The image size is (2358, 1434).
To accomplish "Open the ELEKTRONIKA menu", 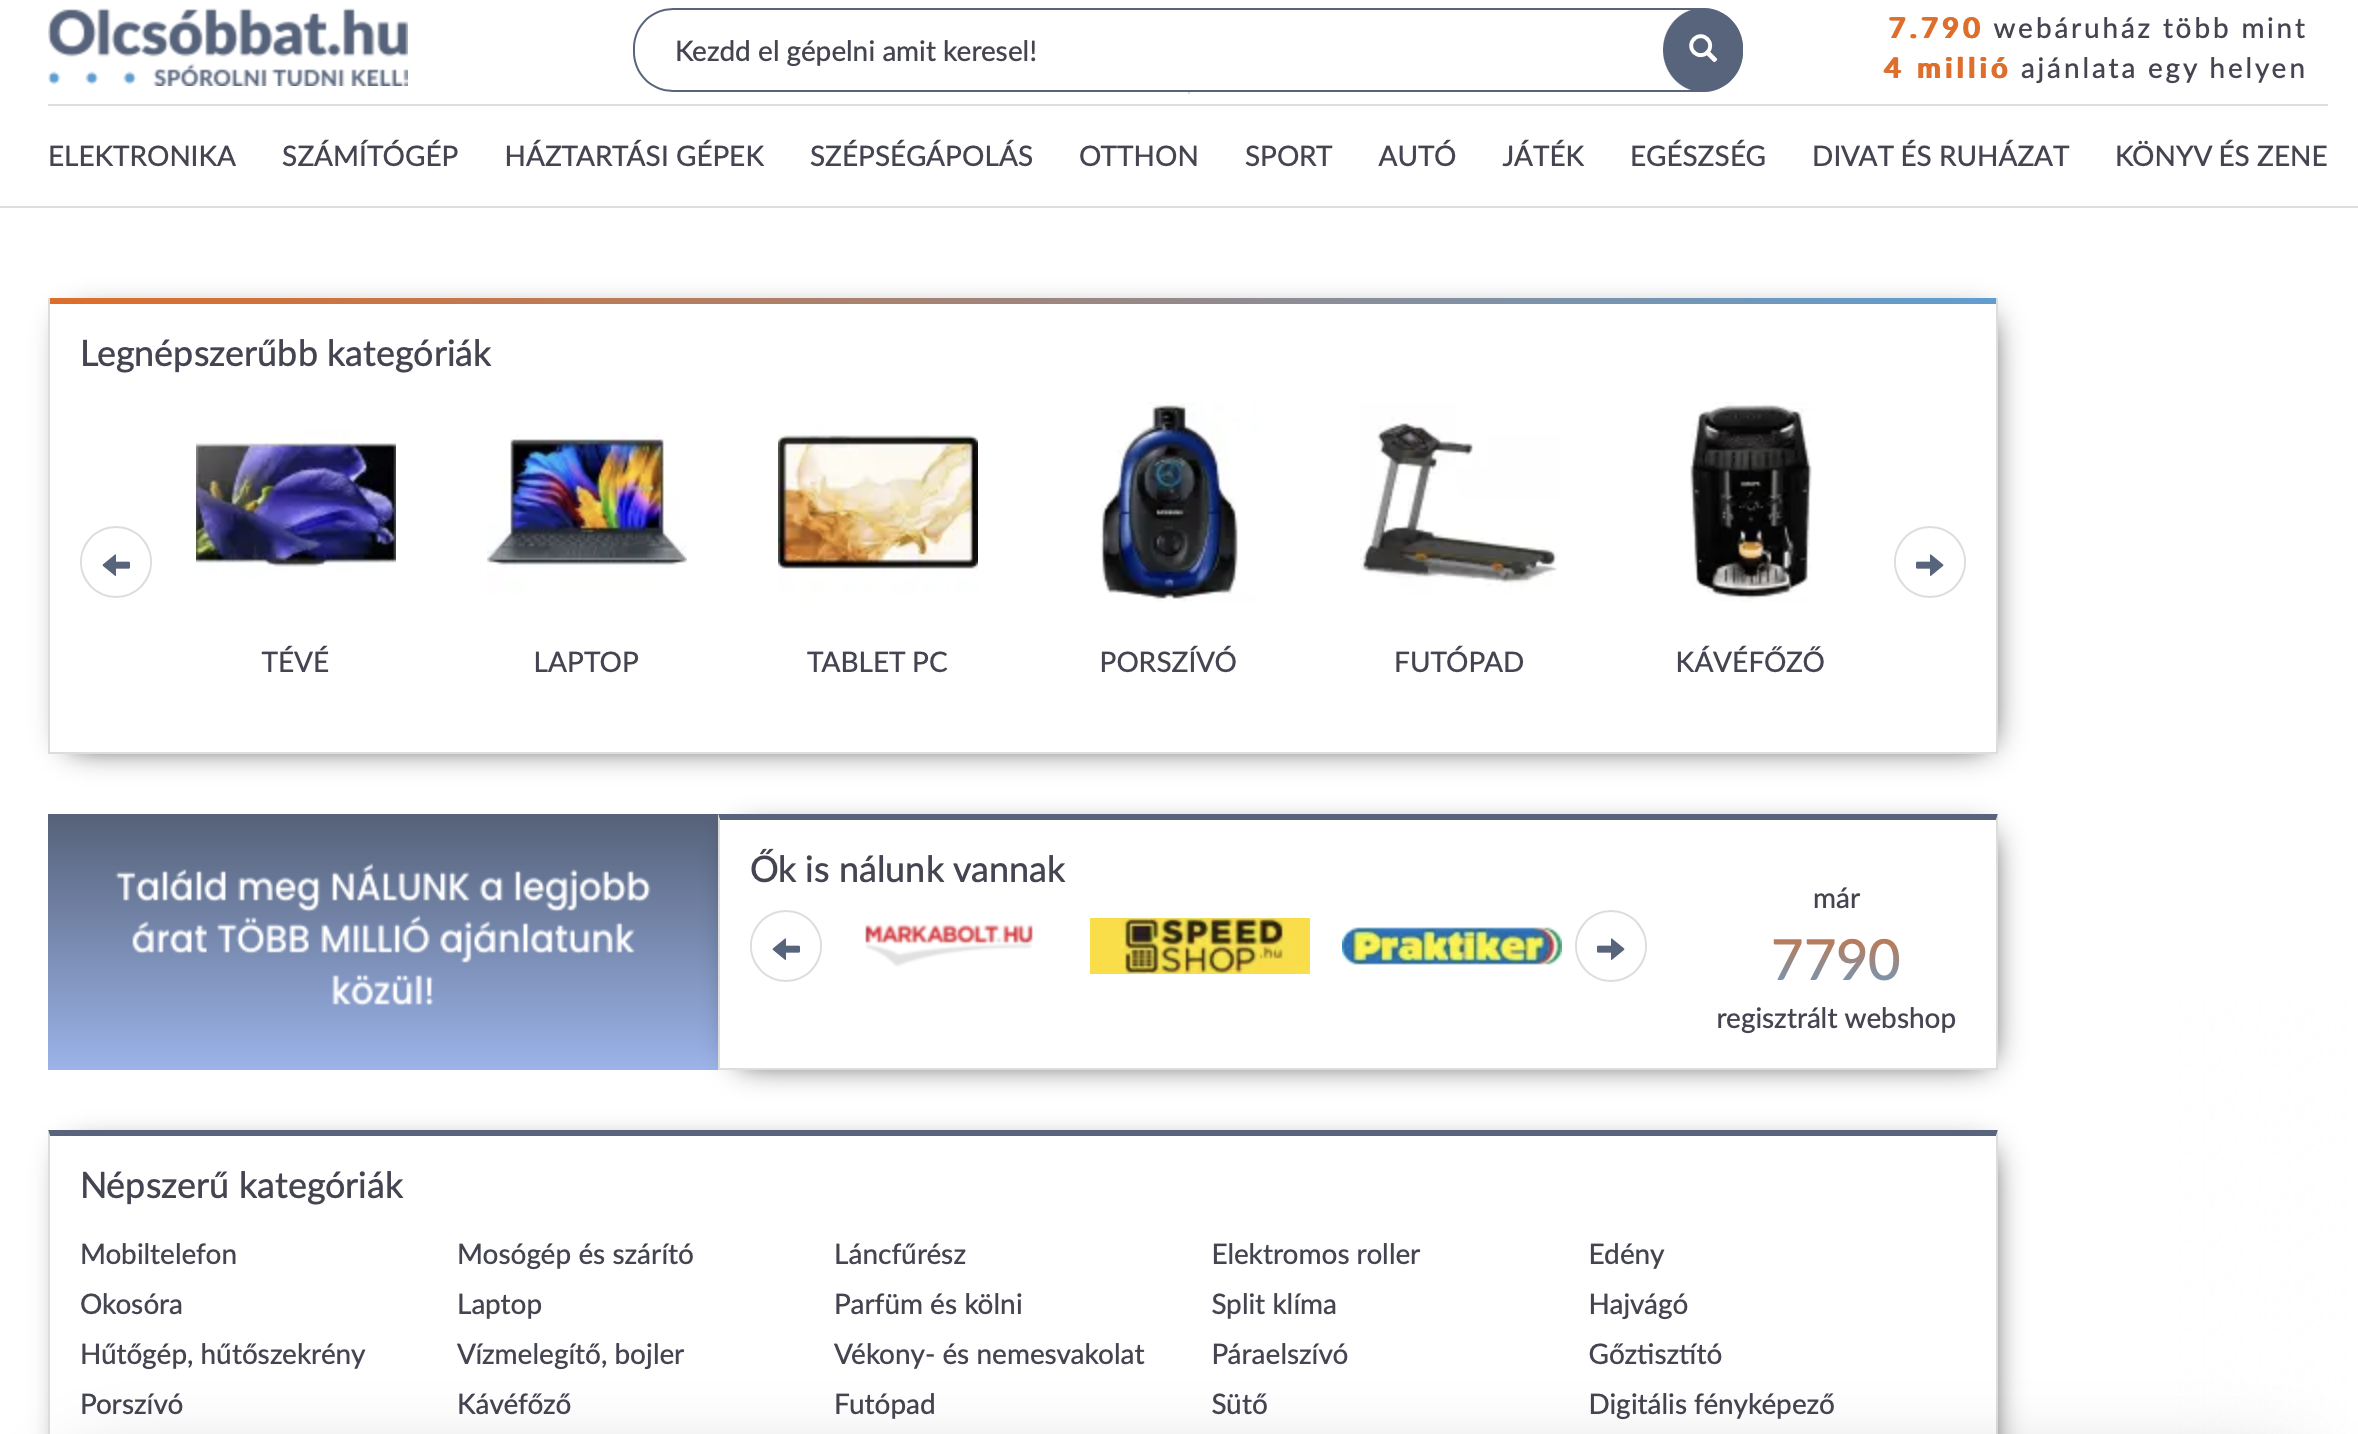I will coord(142,156).
